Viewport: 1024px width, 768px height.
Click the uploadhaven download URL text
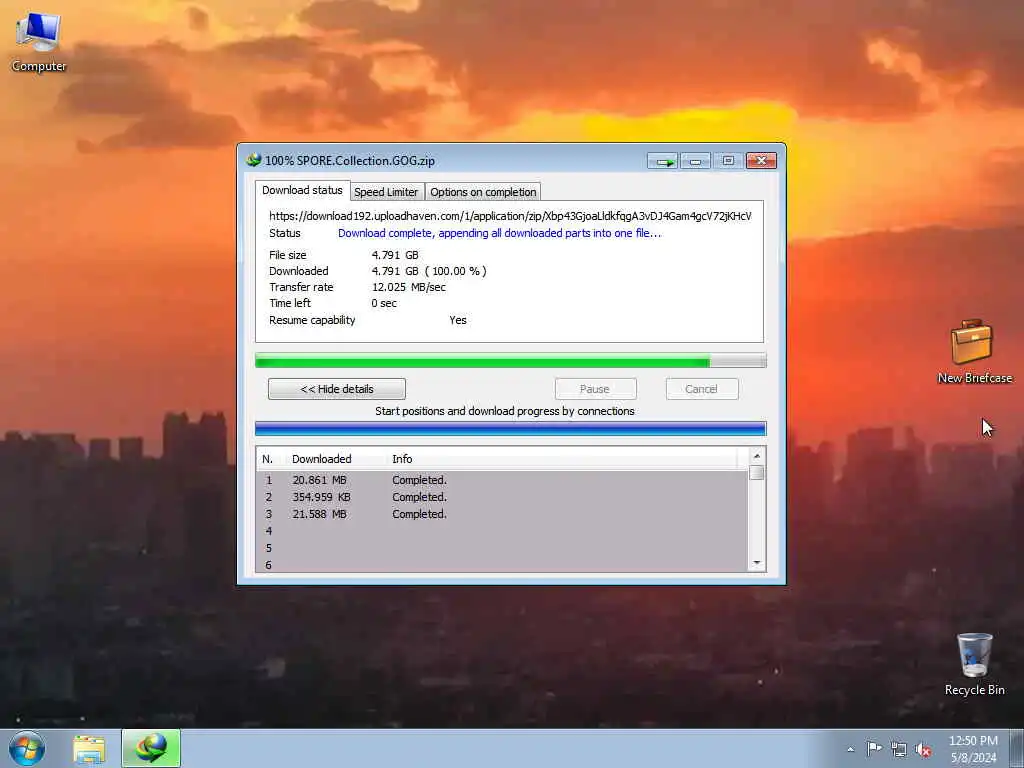tap(510, 216)
